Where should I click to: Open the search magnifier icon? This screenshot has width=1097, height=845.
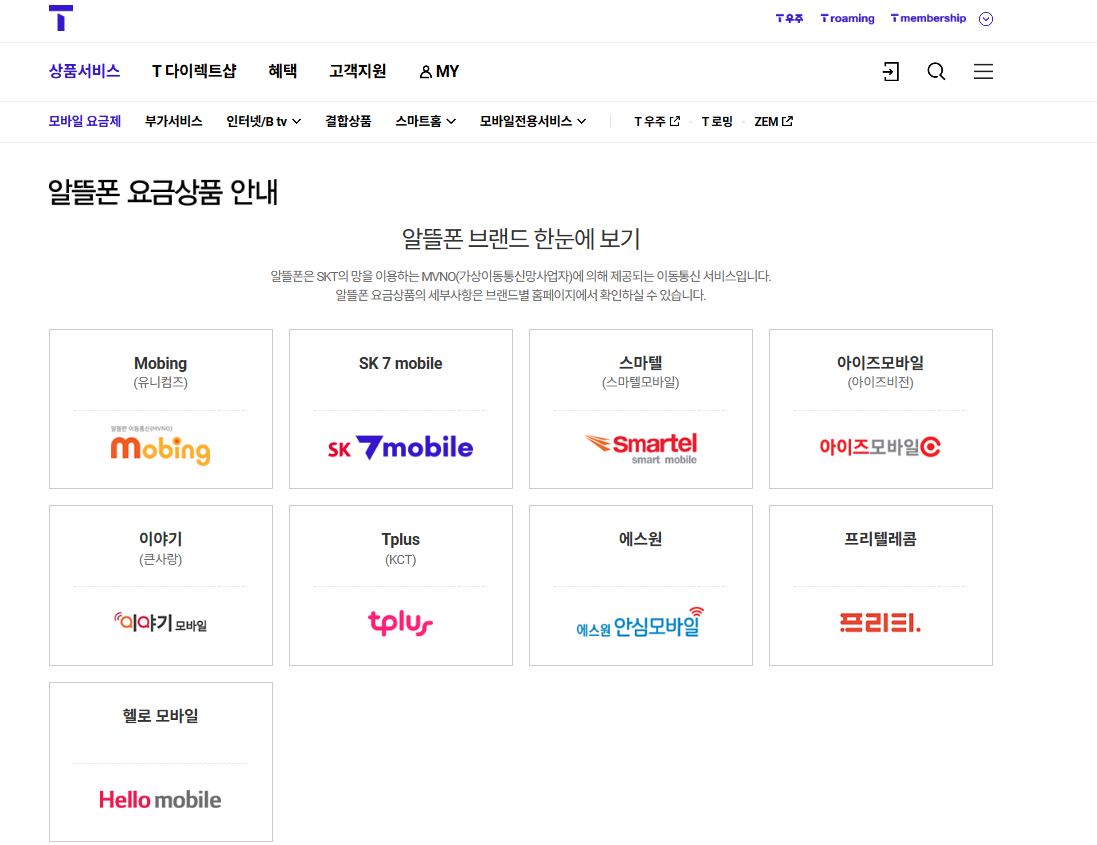936,71
